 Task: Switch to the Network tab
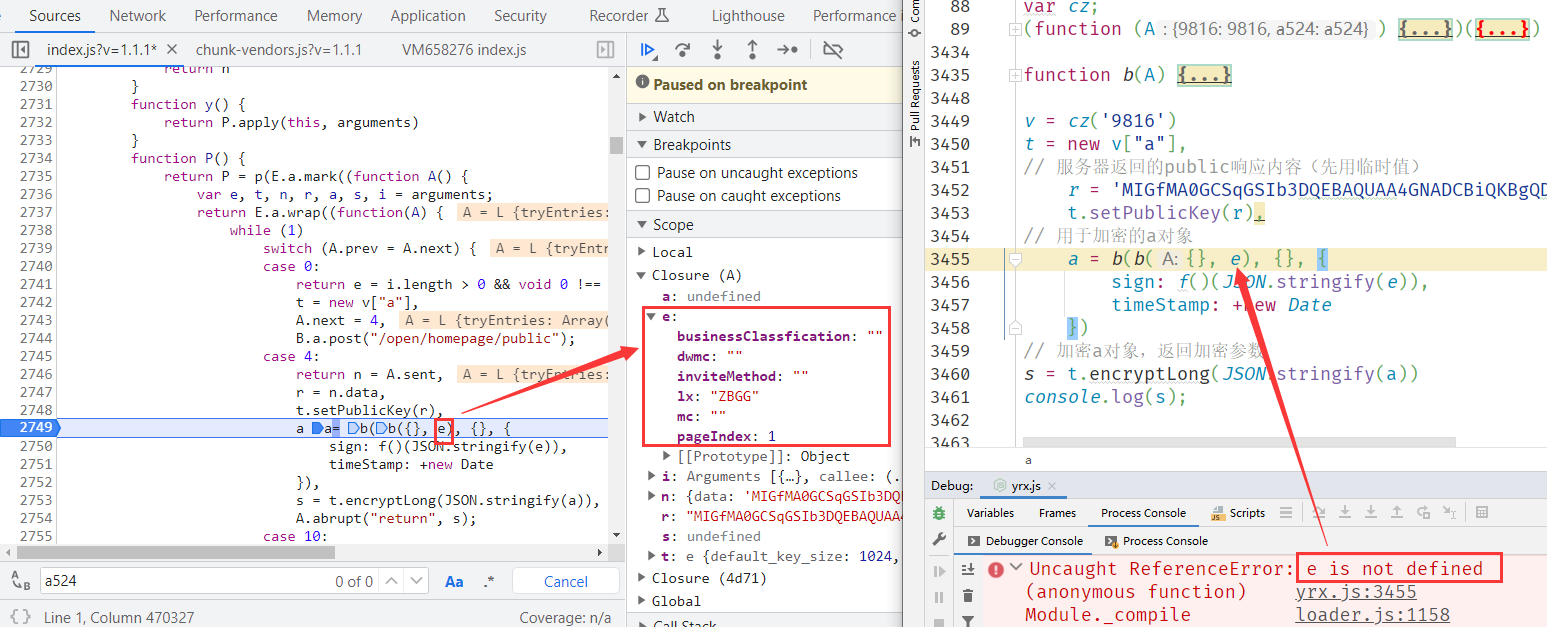(x=138, y=16)
